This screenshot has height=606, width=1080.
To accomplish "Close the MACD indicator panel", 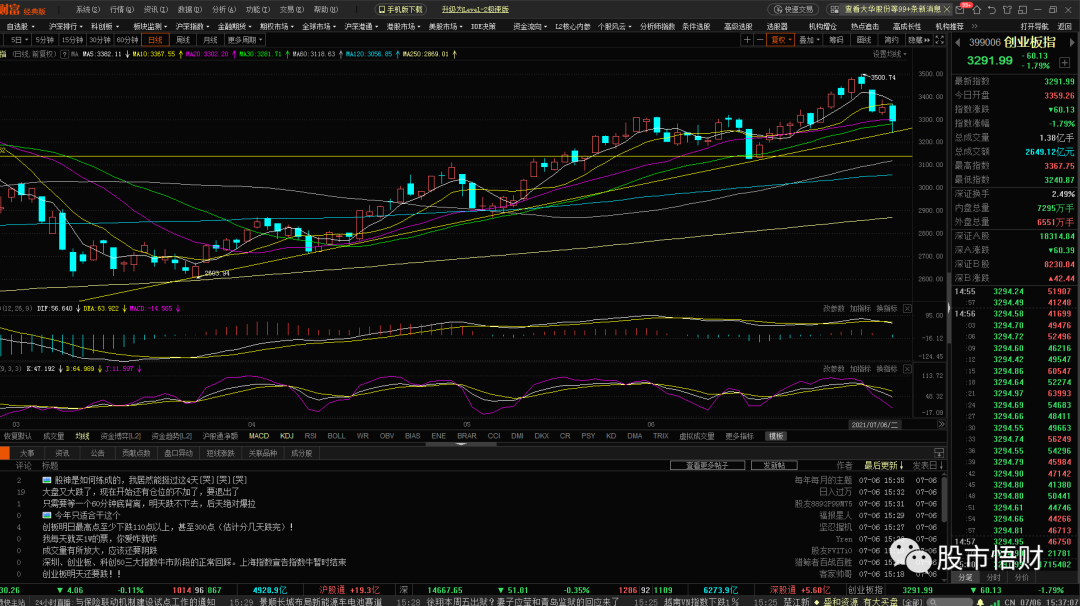I will (x=907, y=309).
